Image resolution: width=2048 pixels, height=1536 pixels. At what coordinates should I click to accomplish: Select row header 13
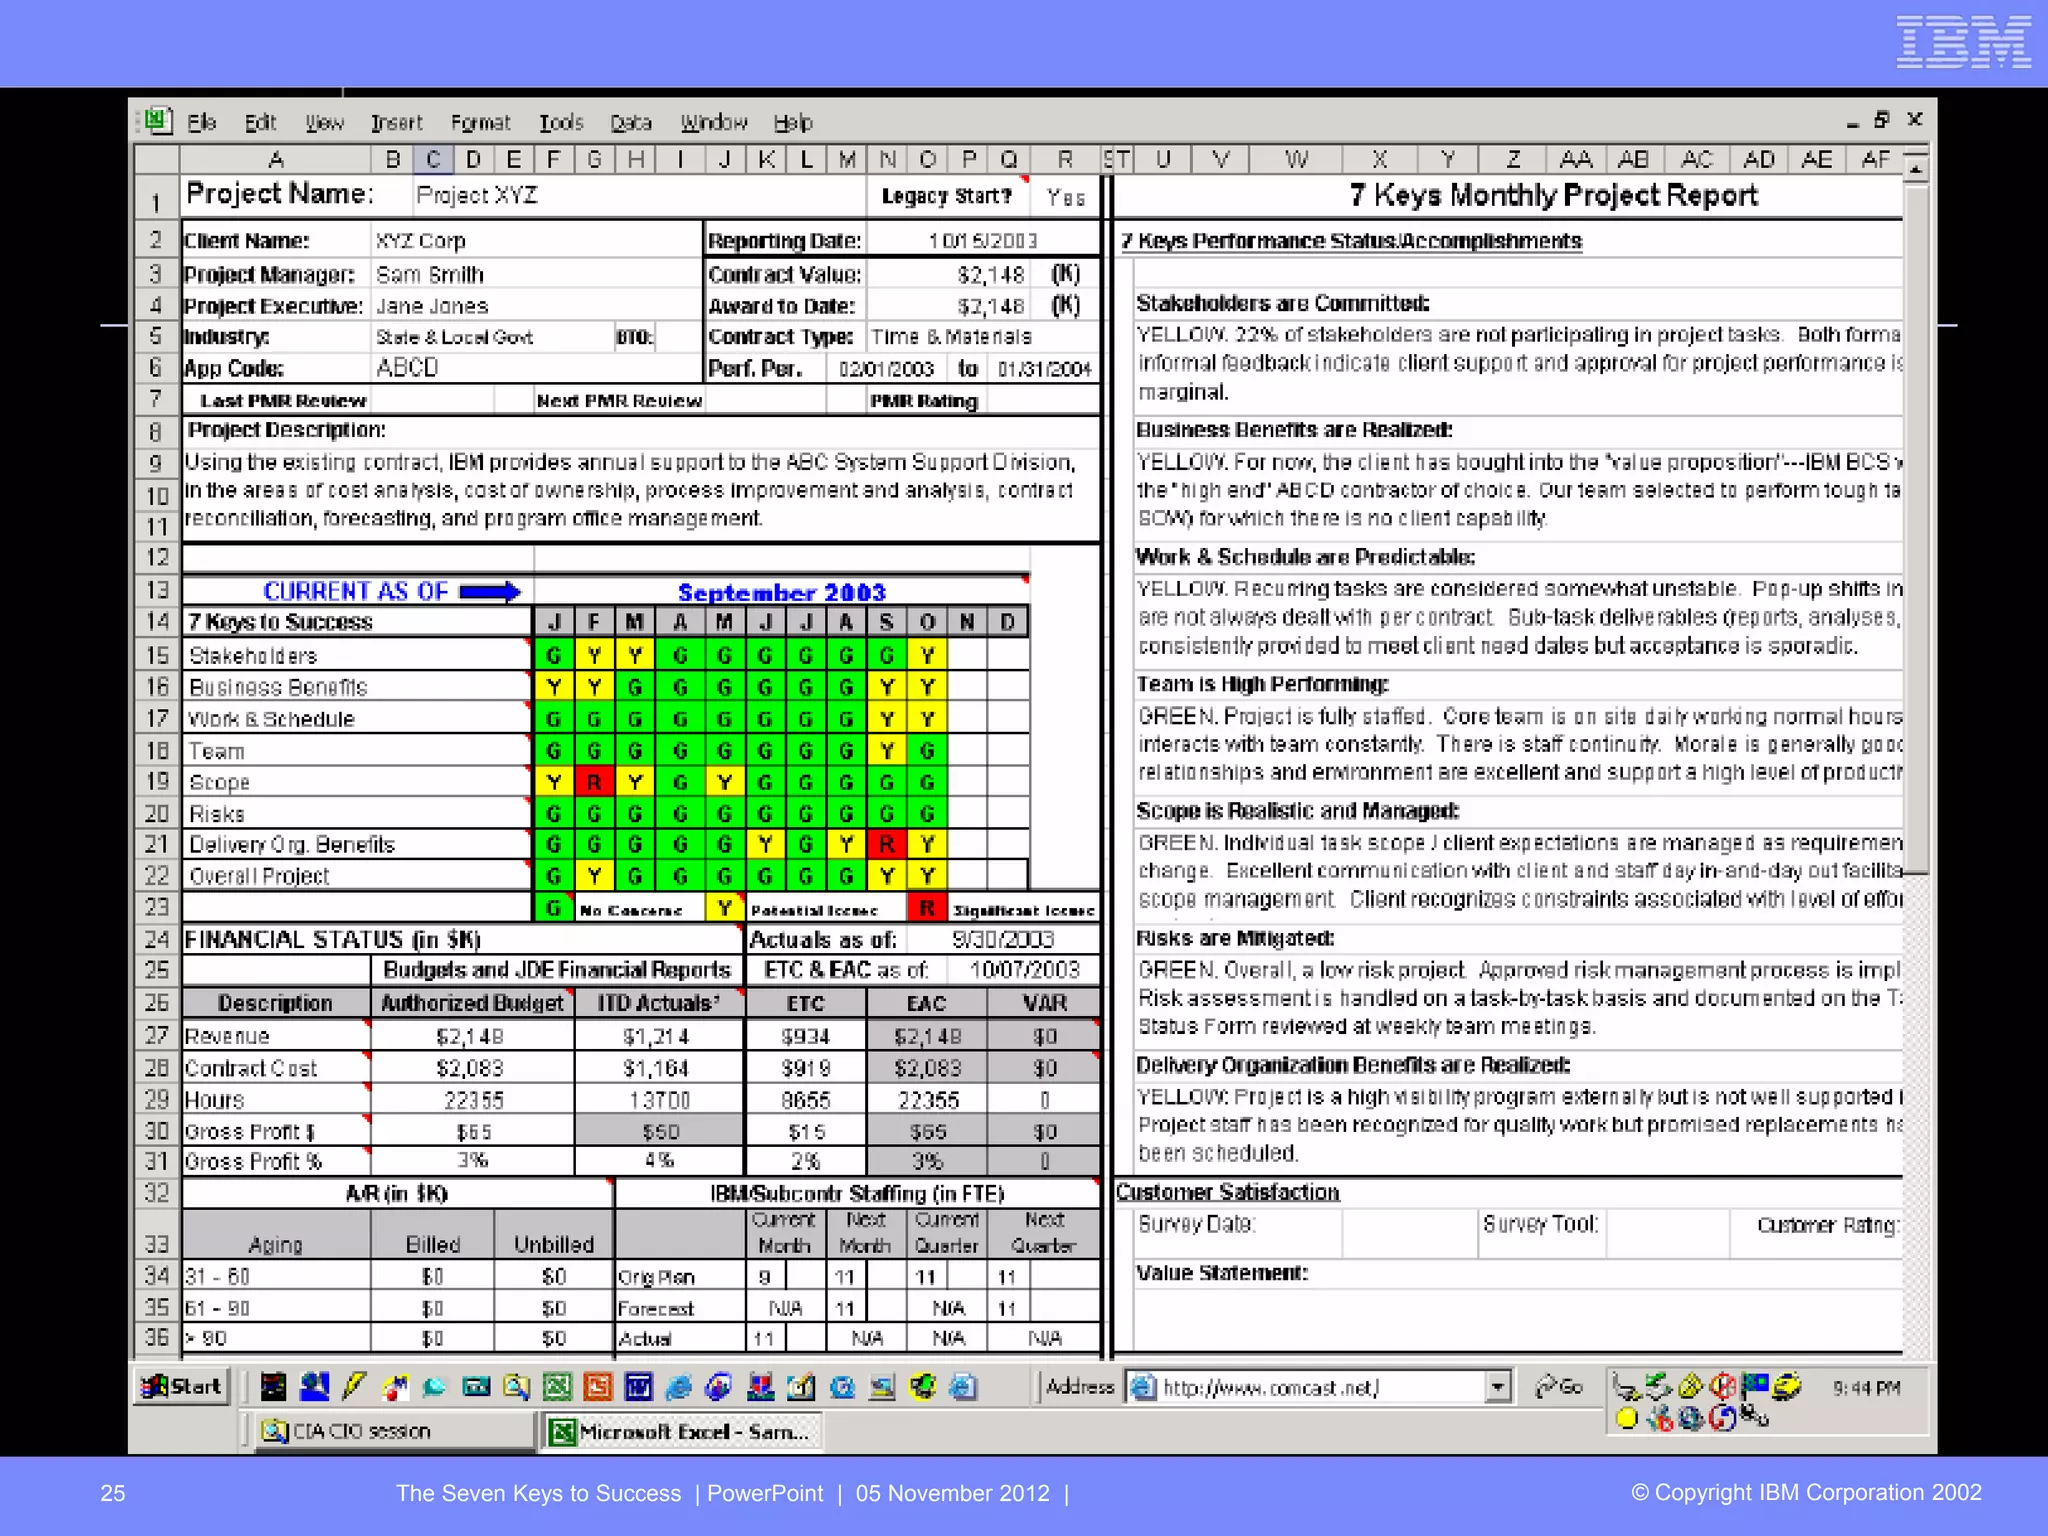point(157,590)
